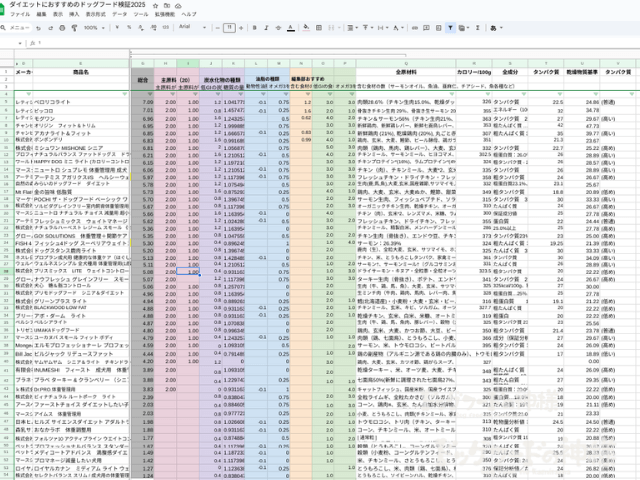This screenshot has width=640, height=480.
Task: Click the redo arrow in the toolbar
Action: pyautogui.click(x=50, y=28)
